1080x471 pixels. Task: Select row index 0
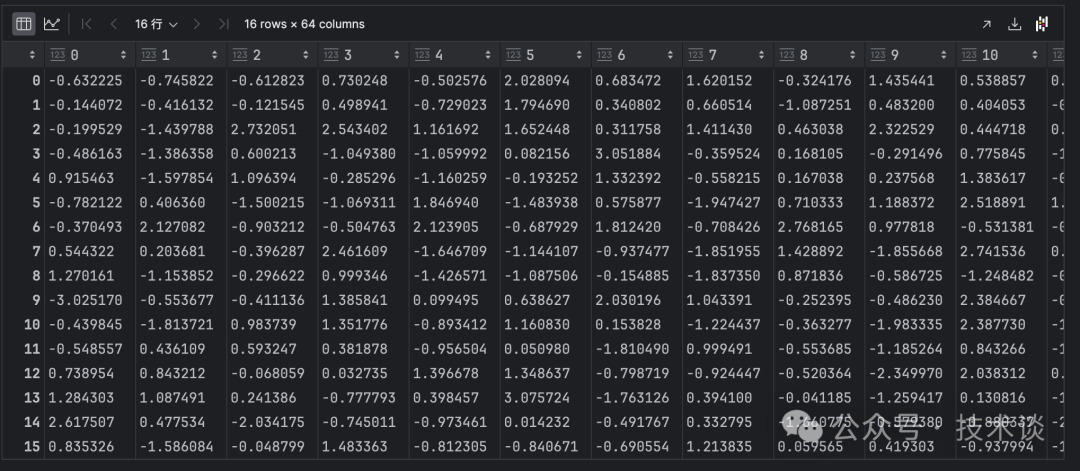tap(36, 81)
